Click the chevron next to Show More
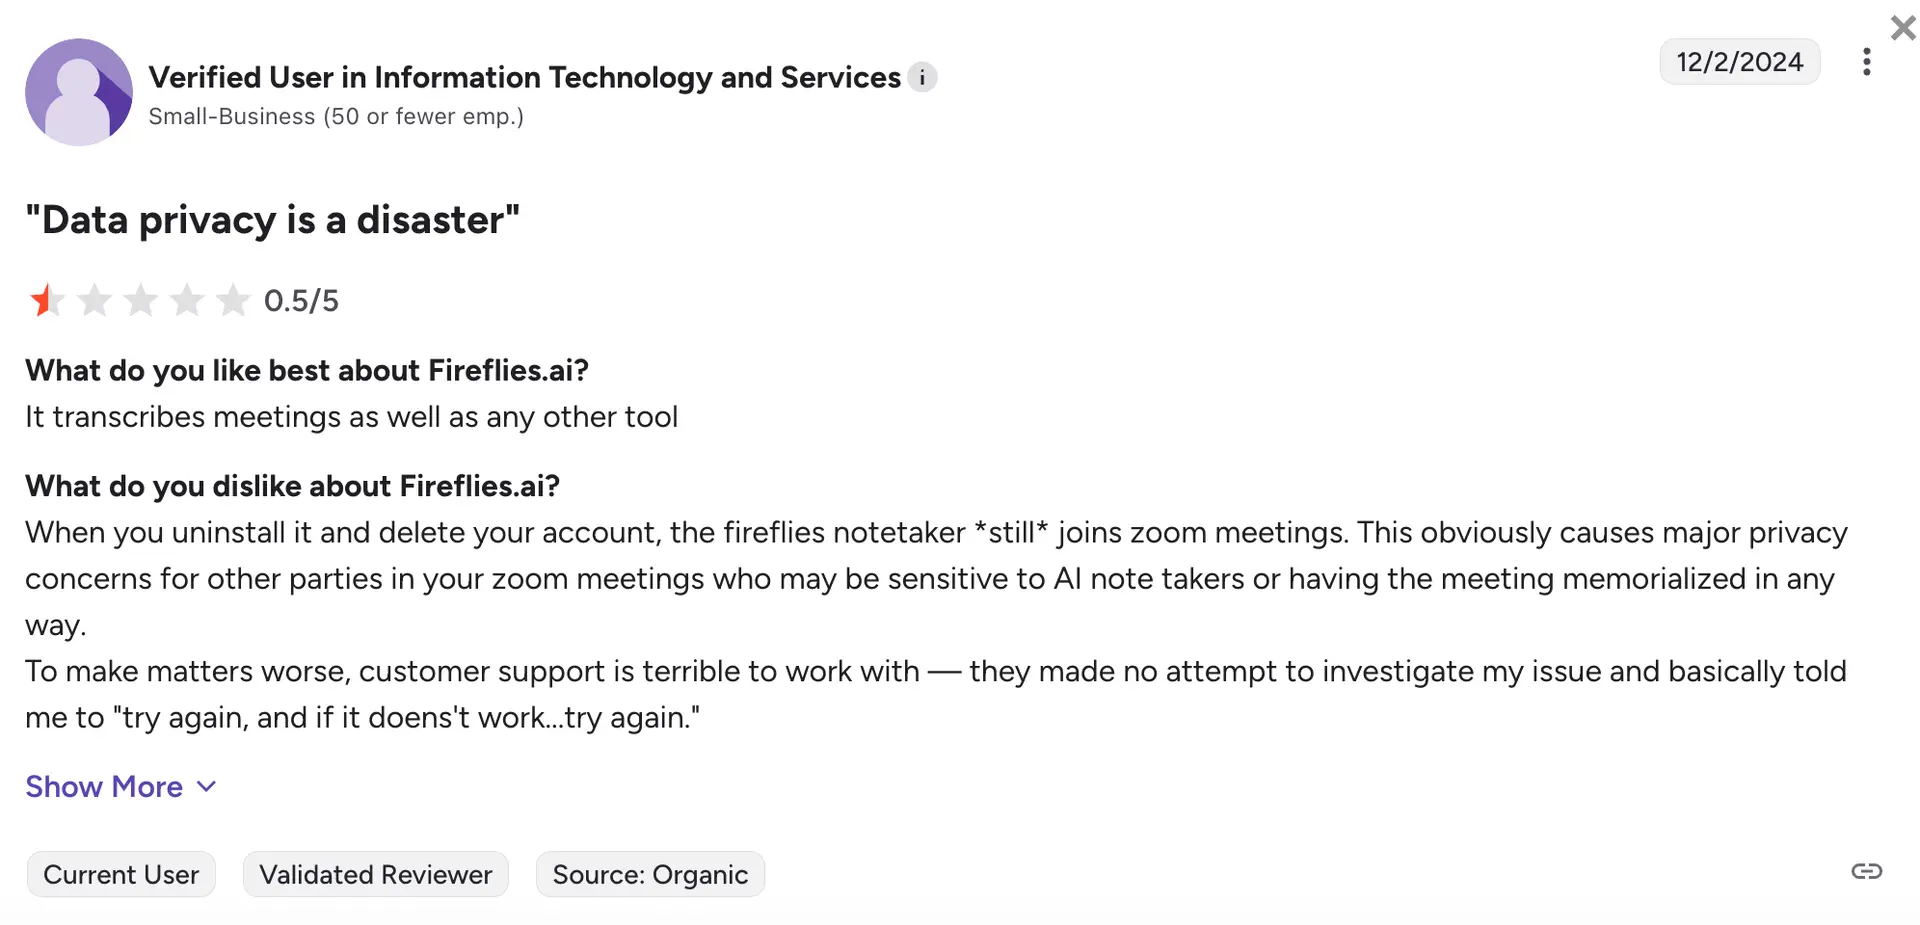The width and height of the screenshot is (1920, 925). pos(207,787)
